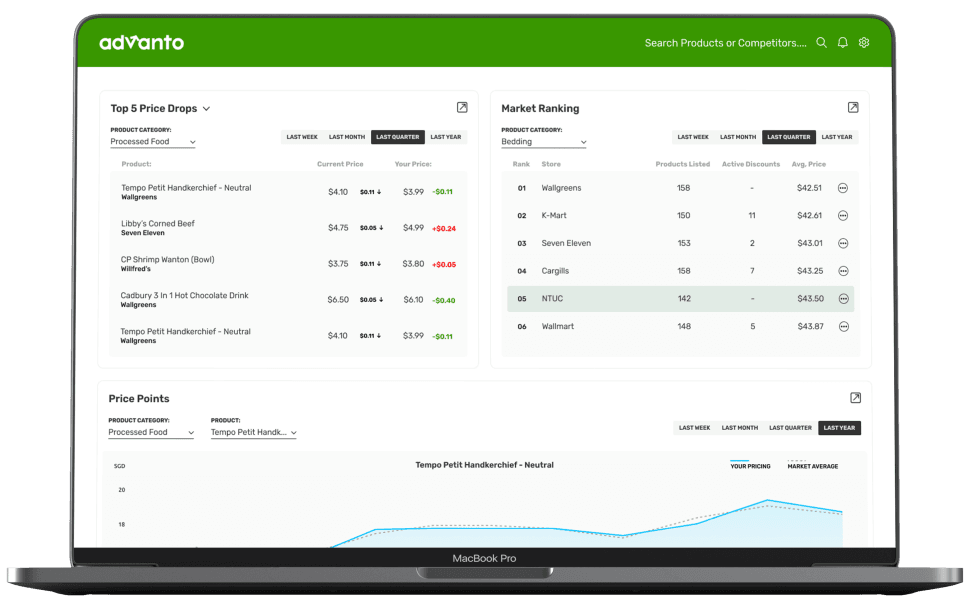Click the Your Price column header
The width and height of the screenshot is (970, 609).
(x=413, y=164)
